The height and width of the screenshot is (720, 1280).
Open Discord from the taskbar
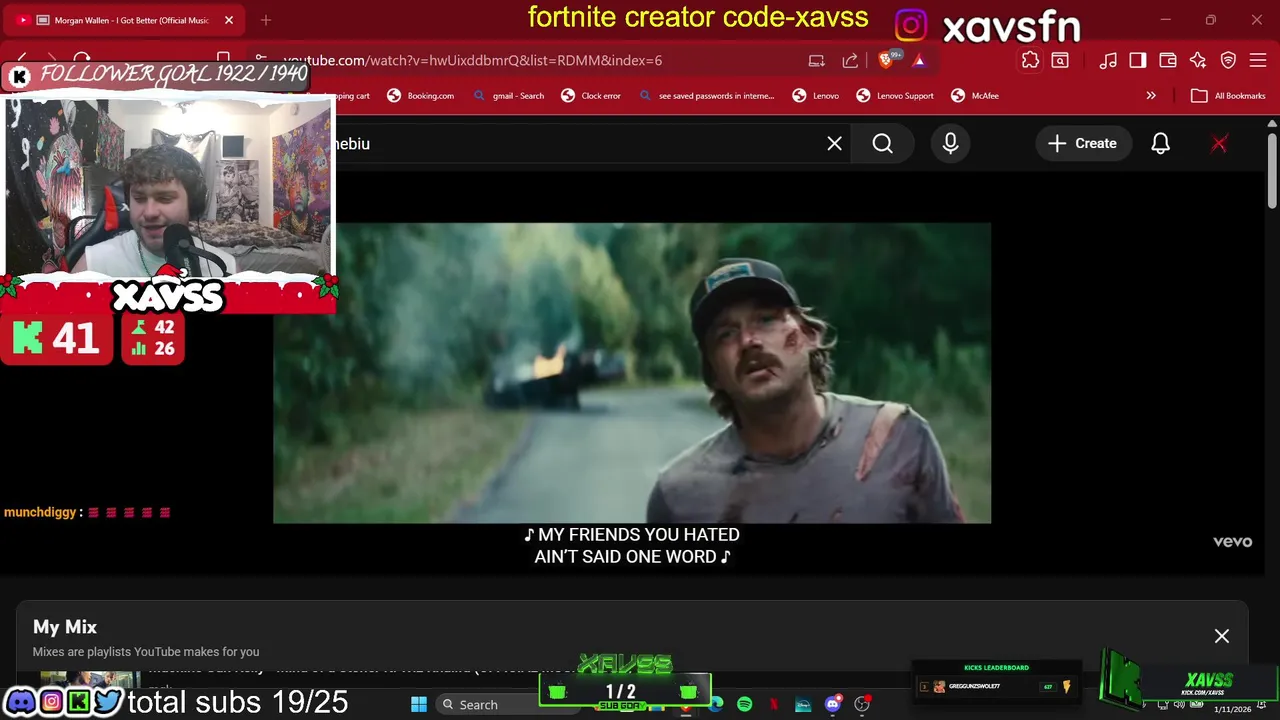pos(832,704)
